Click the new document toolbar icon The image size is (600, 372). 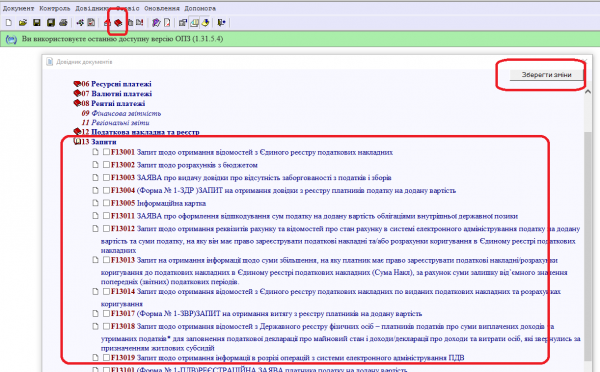[8, 23]
